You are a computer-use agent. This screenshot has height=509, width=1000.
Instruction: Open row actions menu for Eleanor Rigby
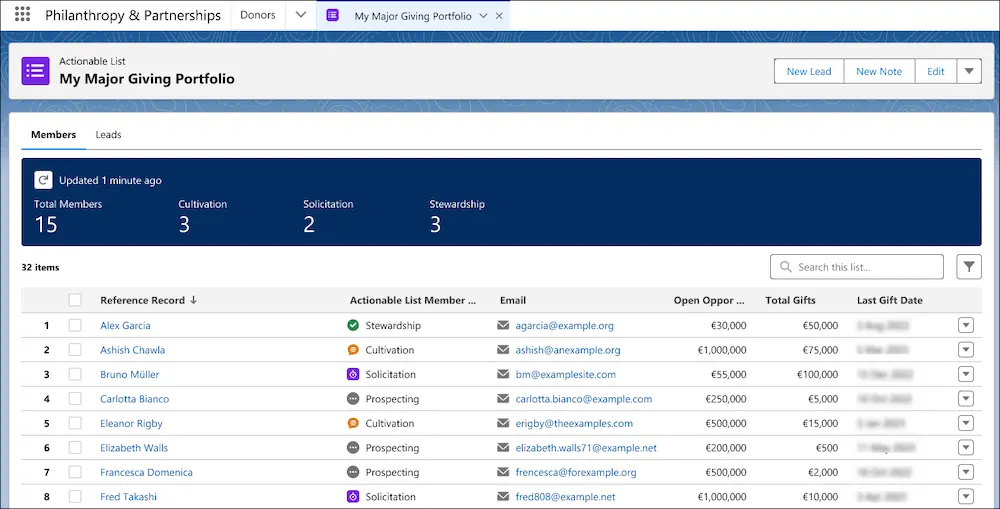coord(966,423)
